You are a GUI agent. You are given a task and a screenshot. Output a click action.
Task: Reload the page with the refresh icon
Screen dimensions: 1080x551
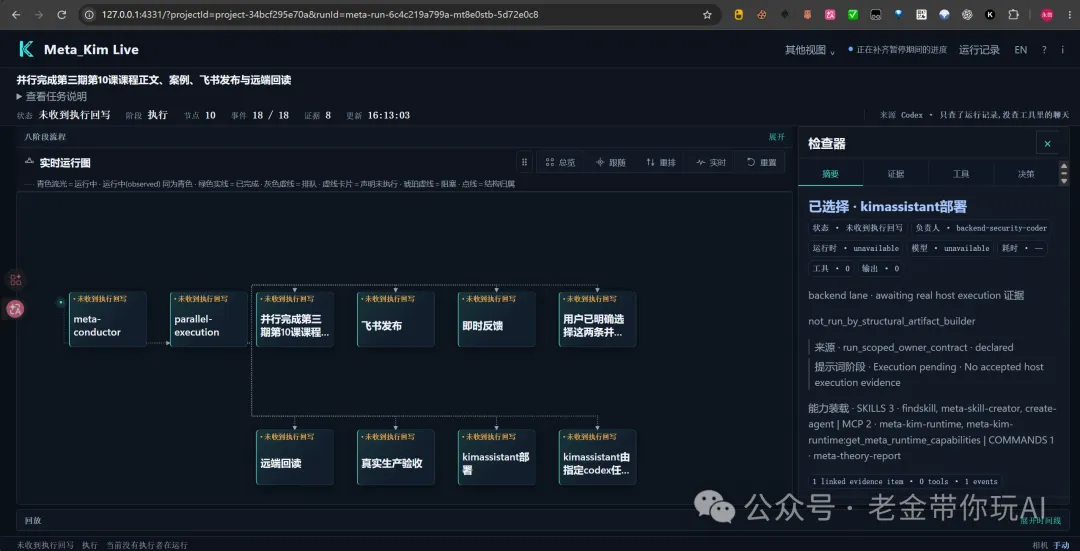(61, 14)
